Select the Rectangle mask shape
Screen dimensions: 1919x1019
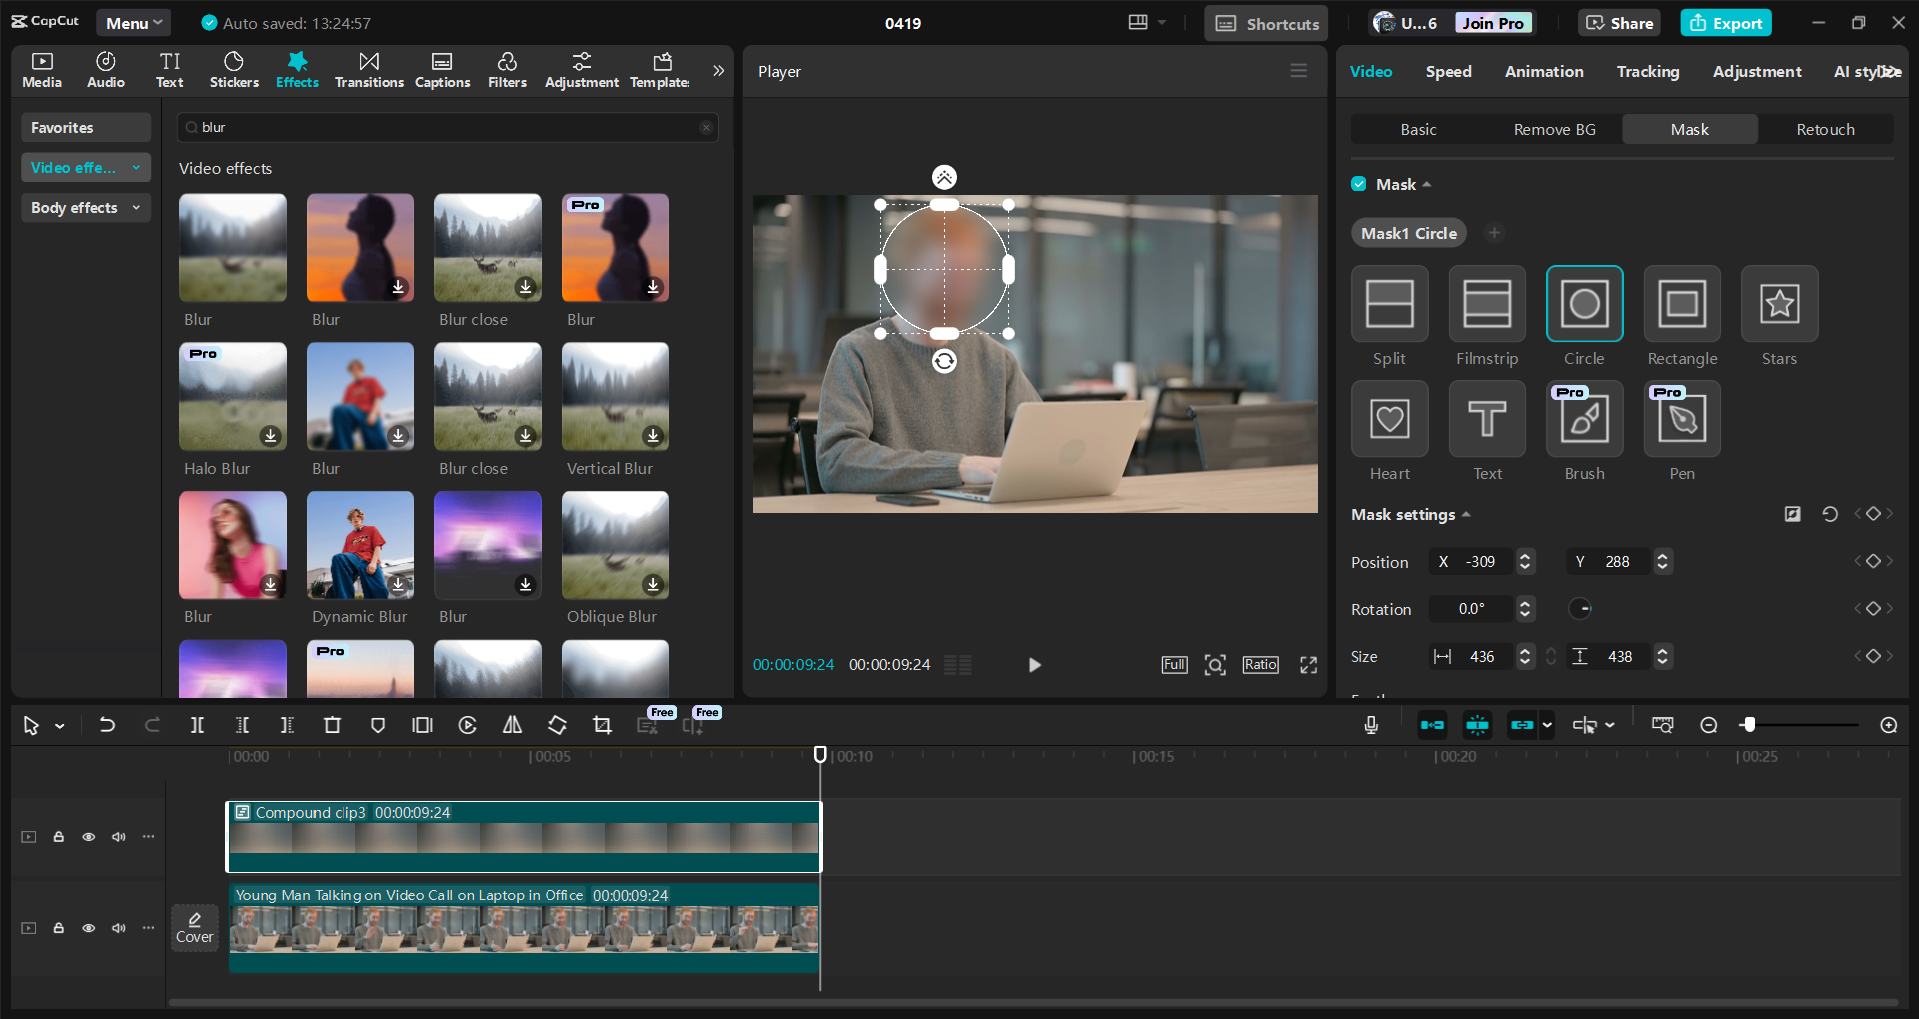[1682, 304]
